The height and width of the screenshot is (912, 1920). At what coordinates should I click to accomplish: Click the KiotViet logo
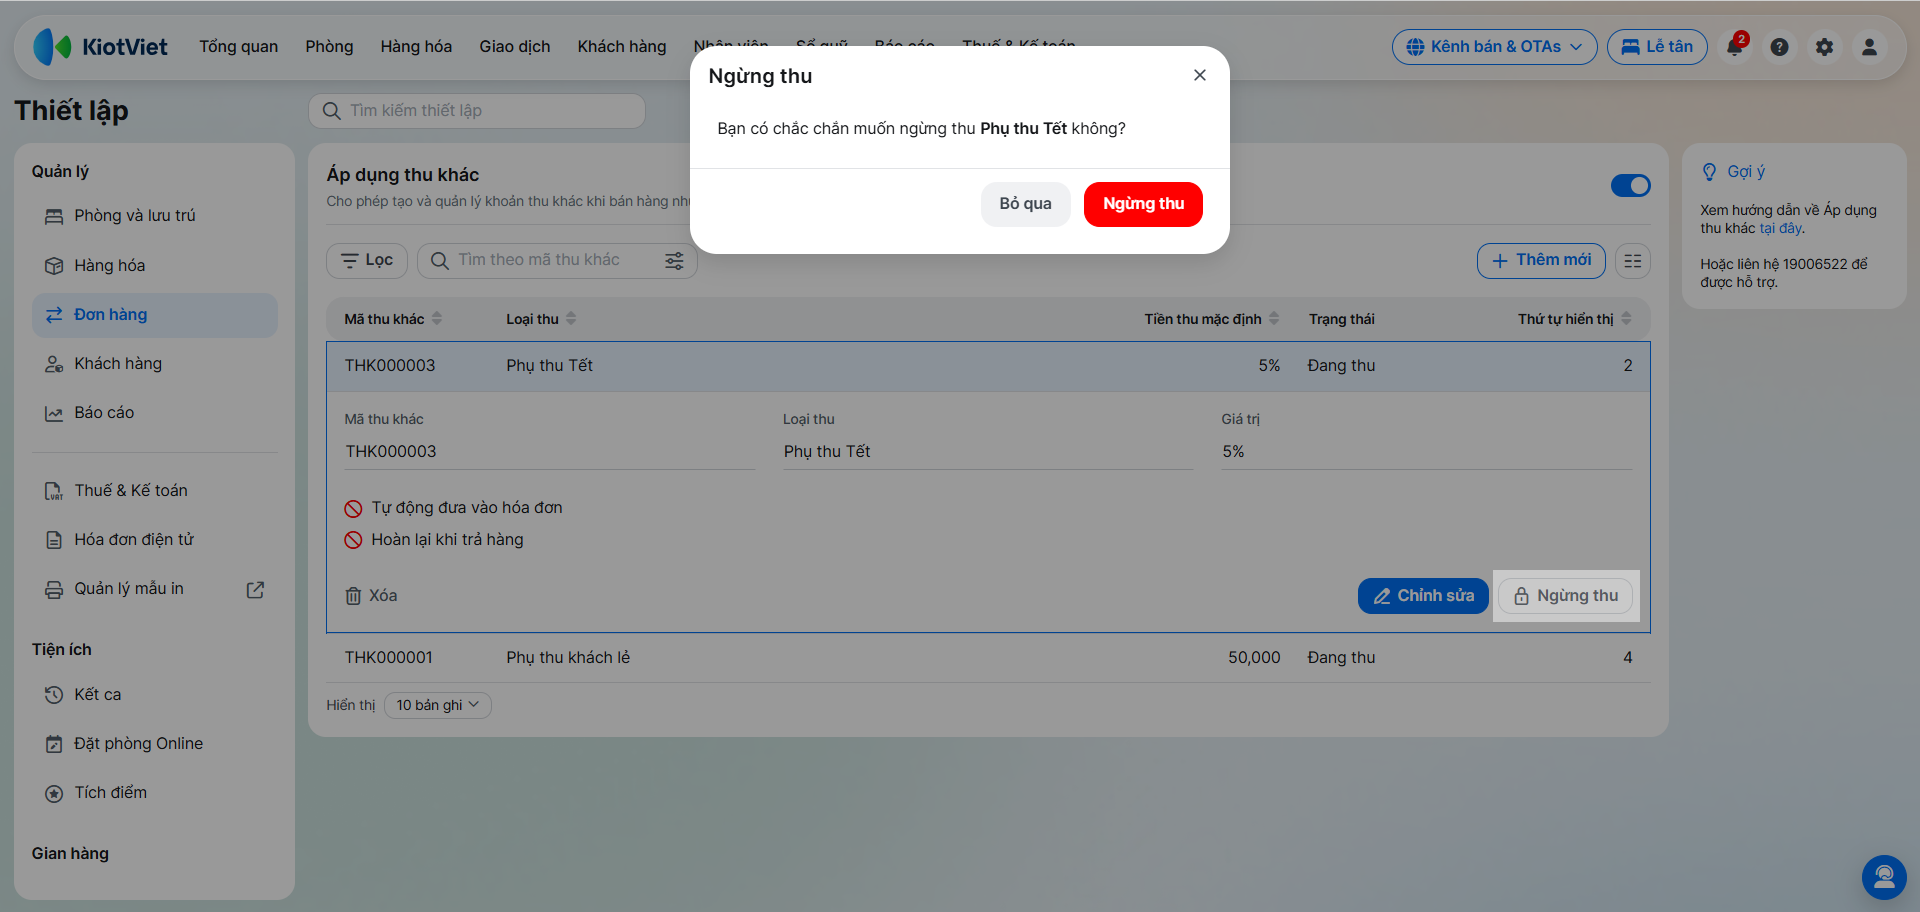(100, 47)
